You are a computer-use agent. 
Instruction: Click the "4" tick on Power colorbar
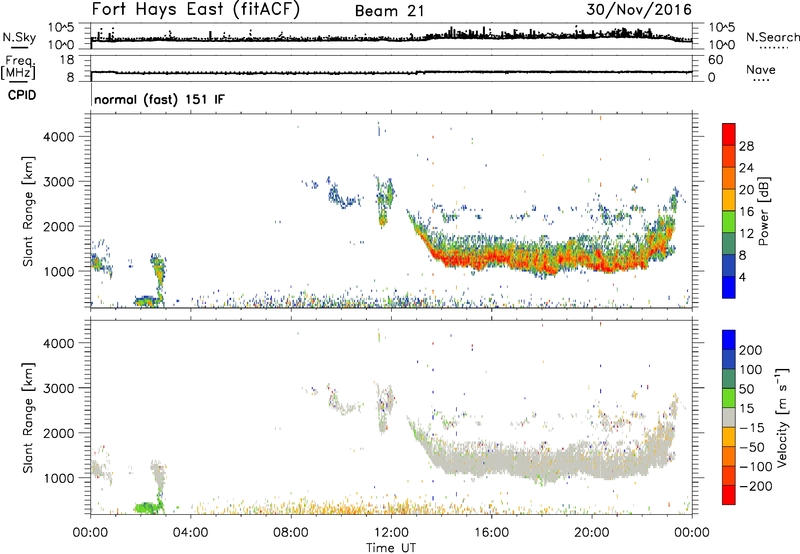click(742, 278)
